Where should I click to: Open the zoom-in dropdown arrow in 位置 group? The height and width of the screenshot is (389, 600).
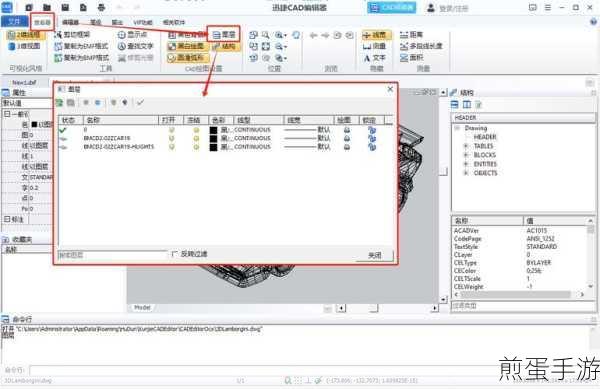coord(285,35)
